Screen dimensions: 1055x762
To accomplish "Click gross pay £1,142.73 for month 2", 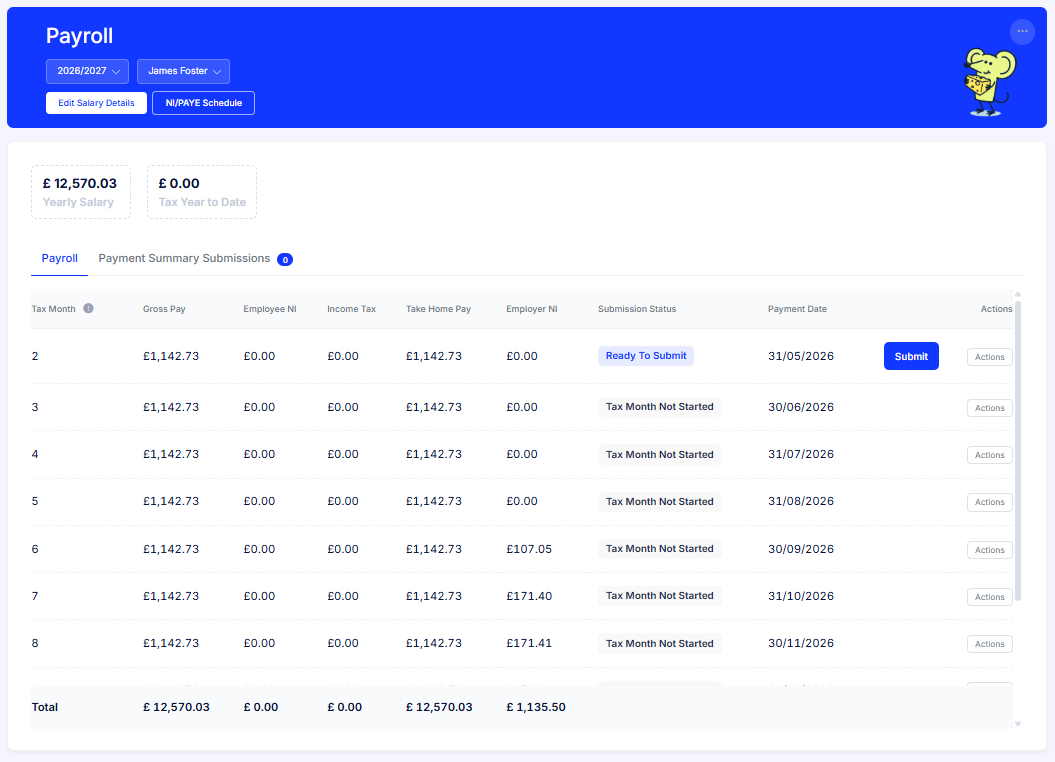I will point(171,356).
